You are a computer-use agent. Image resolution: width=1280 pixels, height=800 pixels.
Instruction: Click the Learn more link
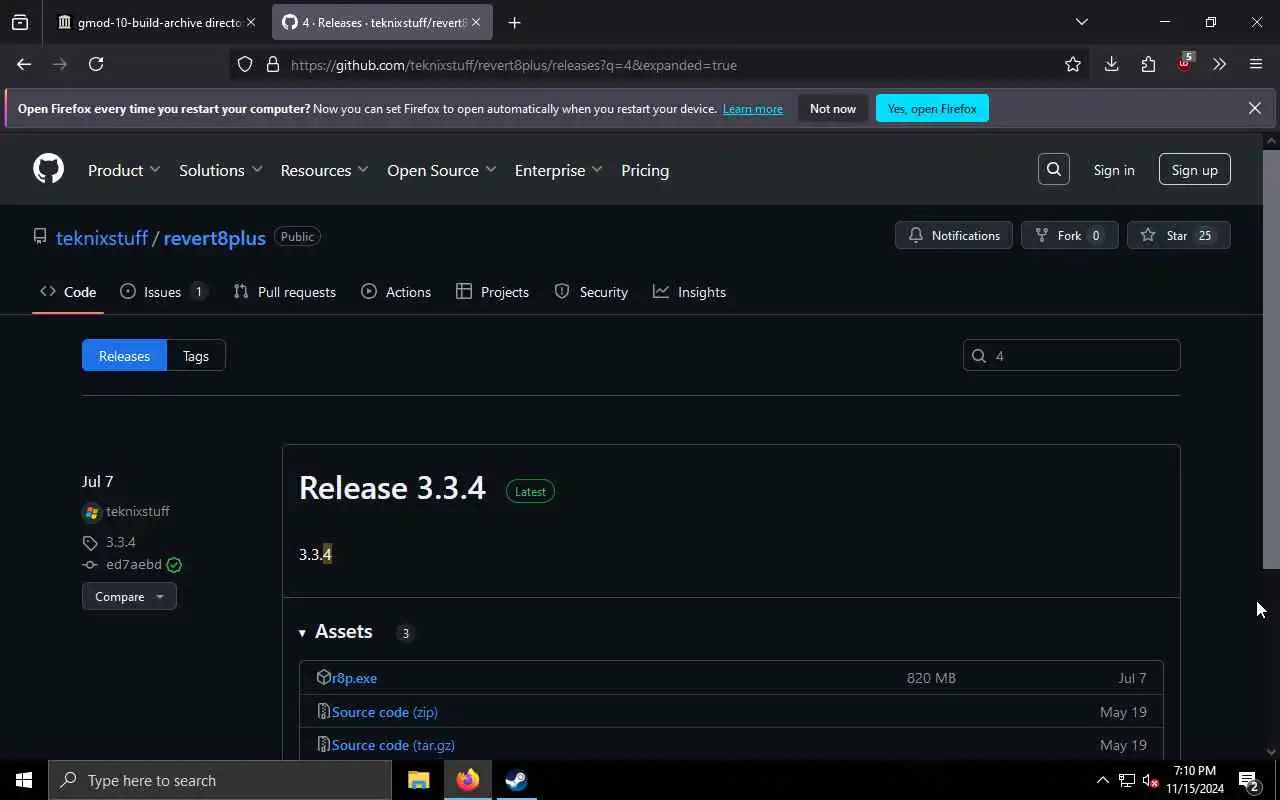click(753, 108)
